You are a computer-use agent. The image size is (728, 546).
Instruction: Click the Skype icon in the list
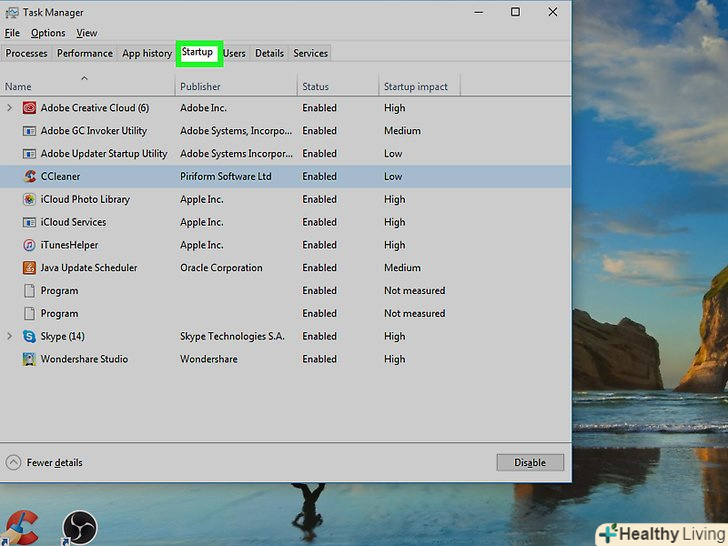tap(29, 336)
